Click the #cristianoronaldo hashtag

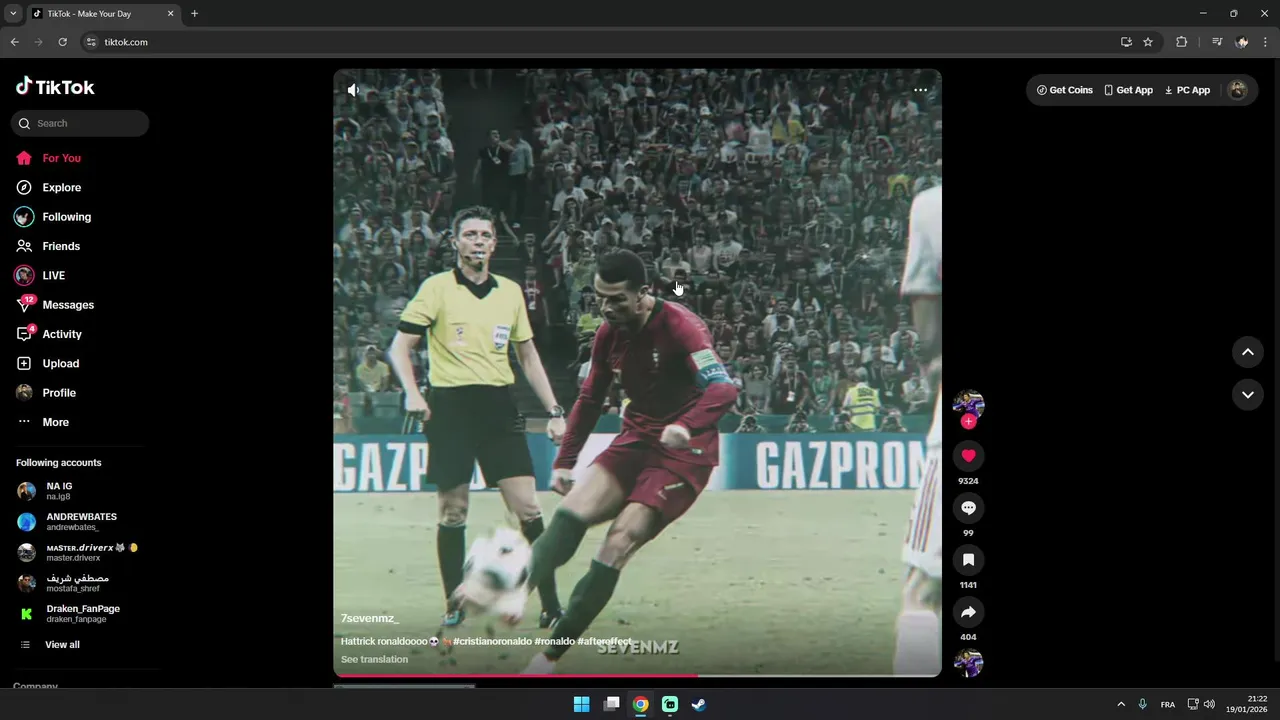tap(492, 641)
